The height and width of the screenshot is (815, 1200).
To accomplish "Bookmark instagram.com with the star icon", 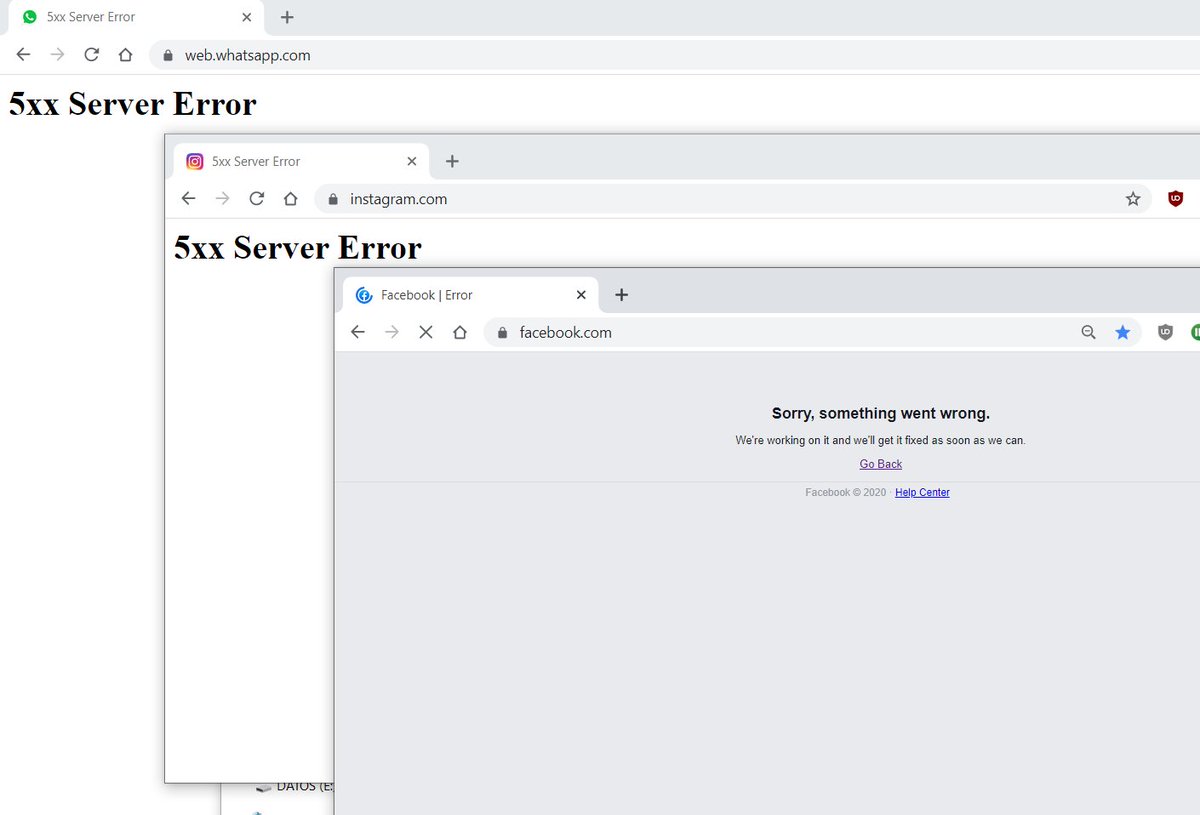I will (1133, 199).
